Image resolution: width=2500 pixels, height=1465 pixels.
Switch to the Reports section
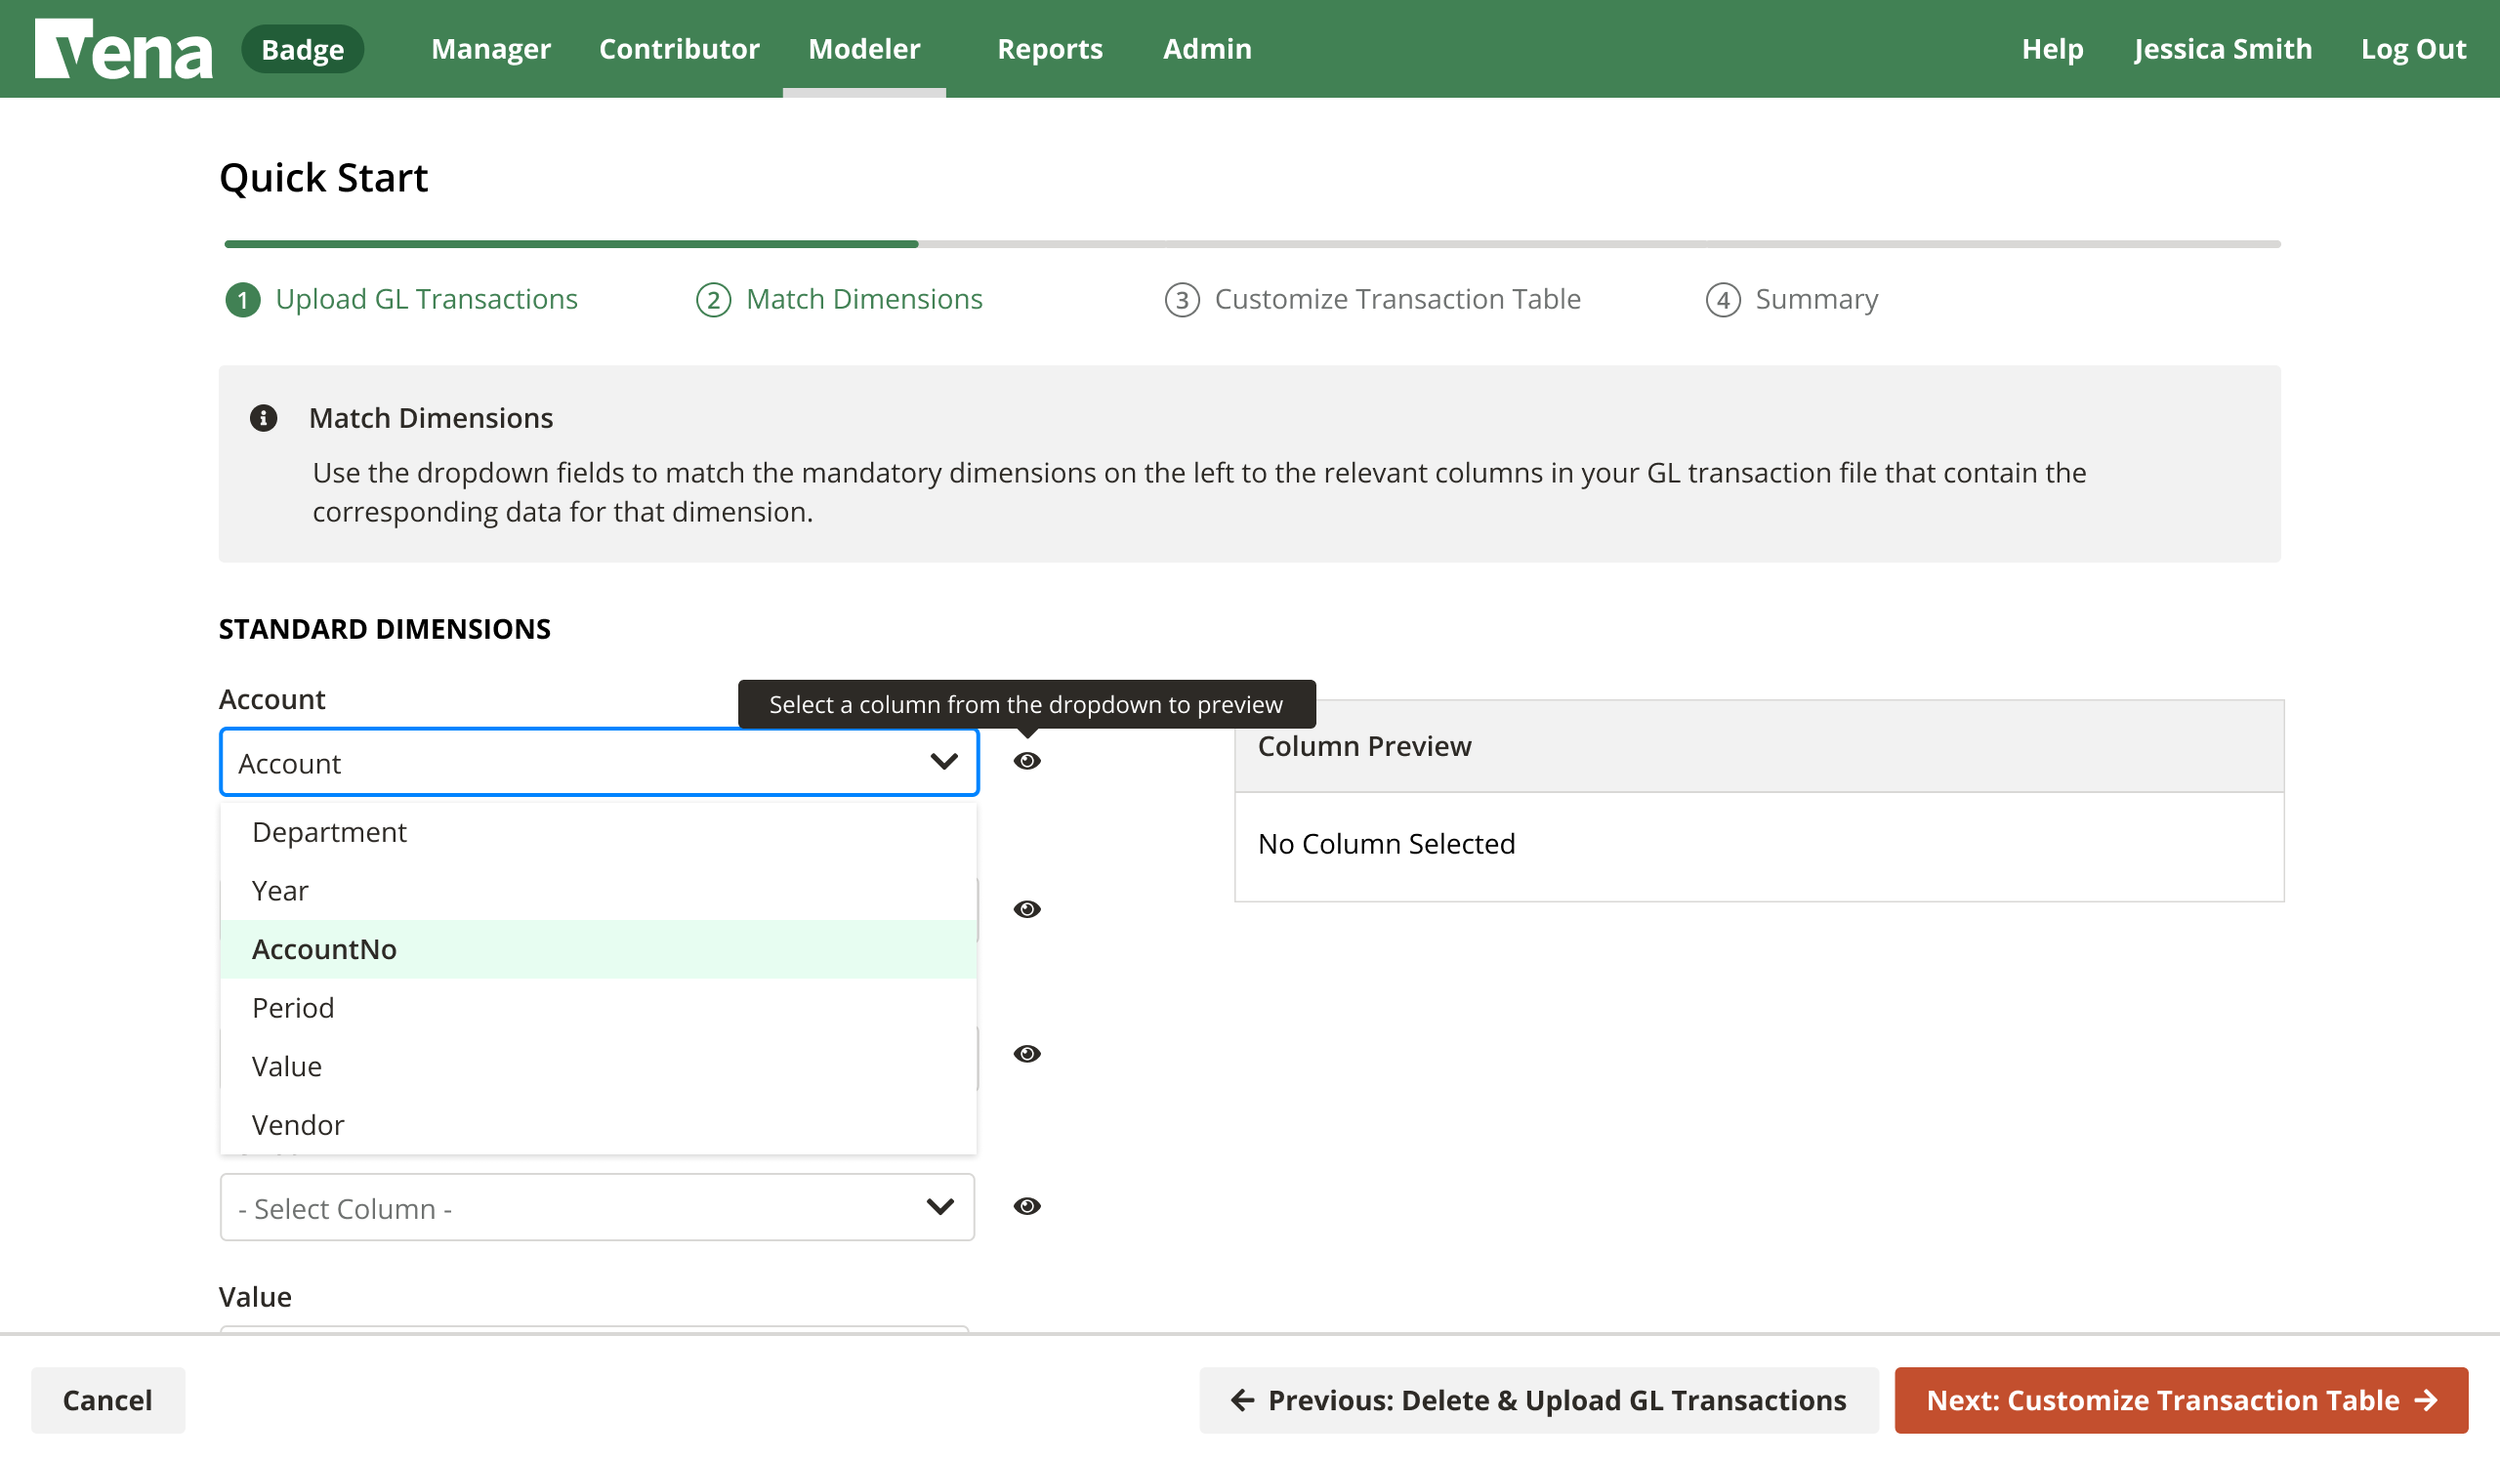point(1050,48)
